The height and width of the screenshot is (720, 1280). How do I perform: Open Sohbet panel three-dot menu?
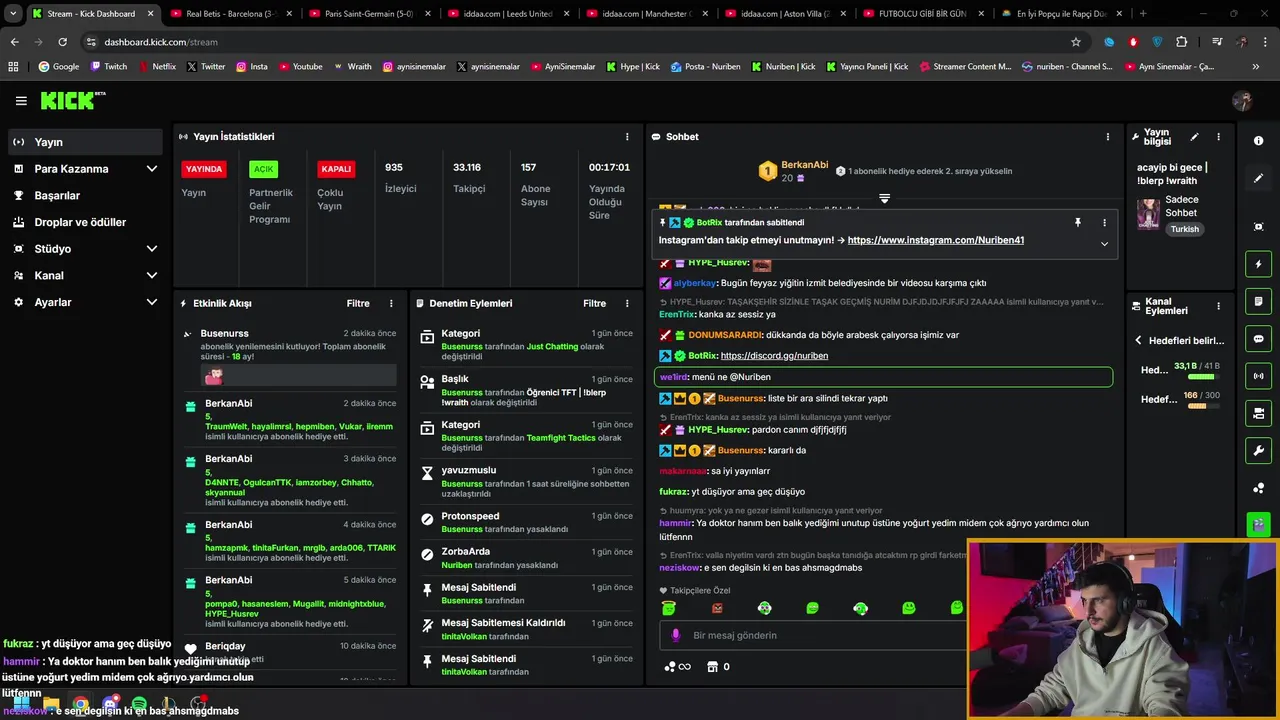tap(1107, 137)
